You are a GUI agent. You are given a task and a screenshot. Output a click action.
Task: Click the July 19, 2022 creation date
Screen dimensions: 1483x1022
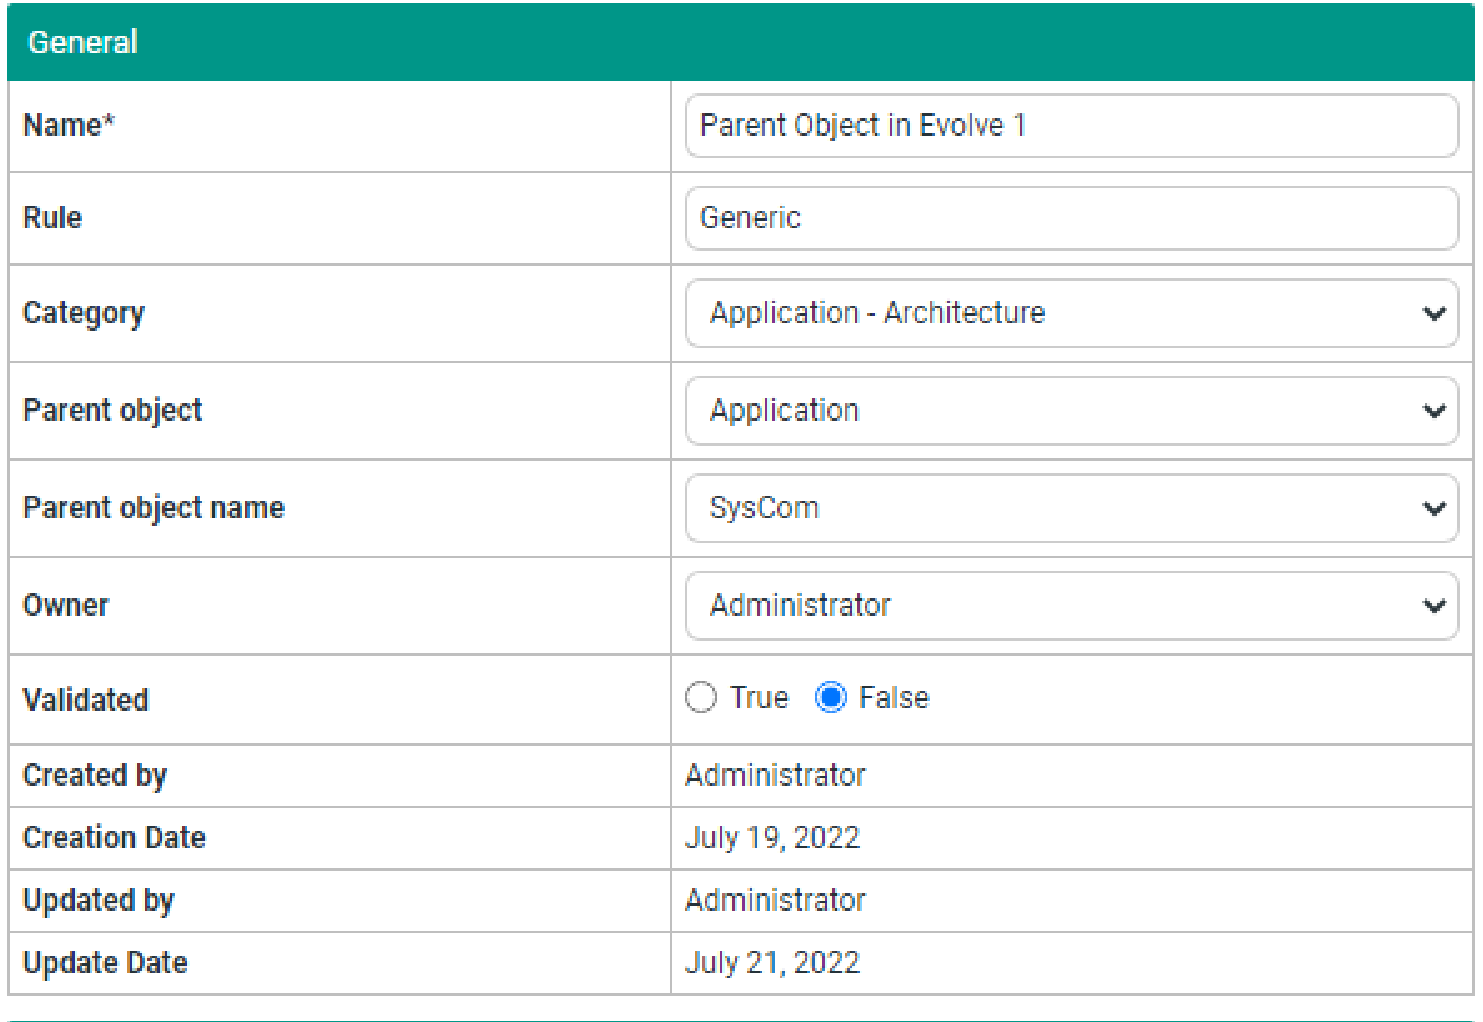(x=772, y=837)
